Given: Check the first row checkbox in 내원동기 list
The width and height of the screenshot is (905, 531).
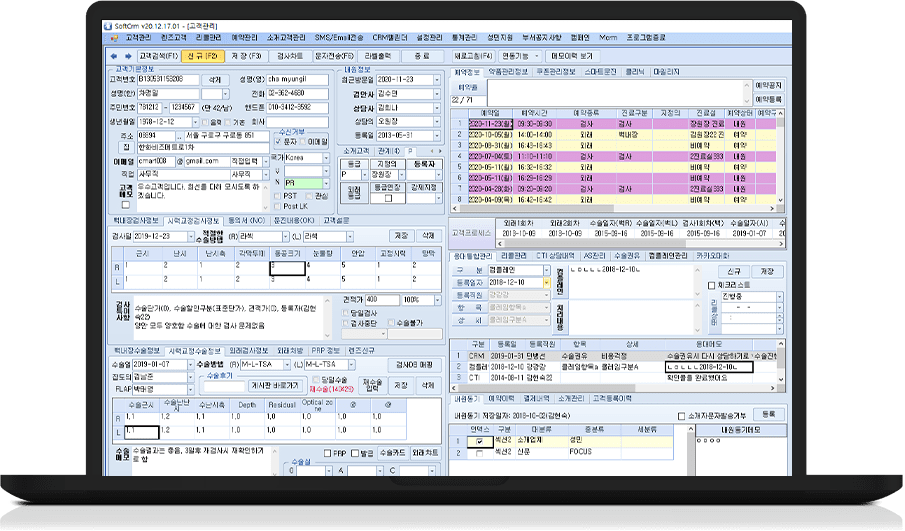Looking at the screenshot, I should pyautogui.click(x=479, y=442).
